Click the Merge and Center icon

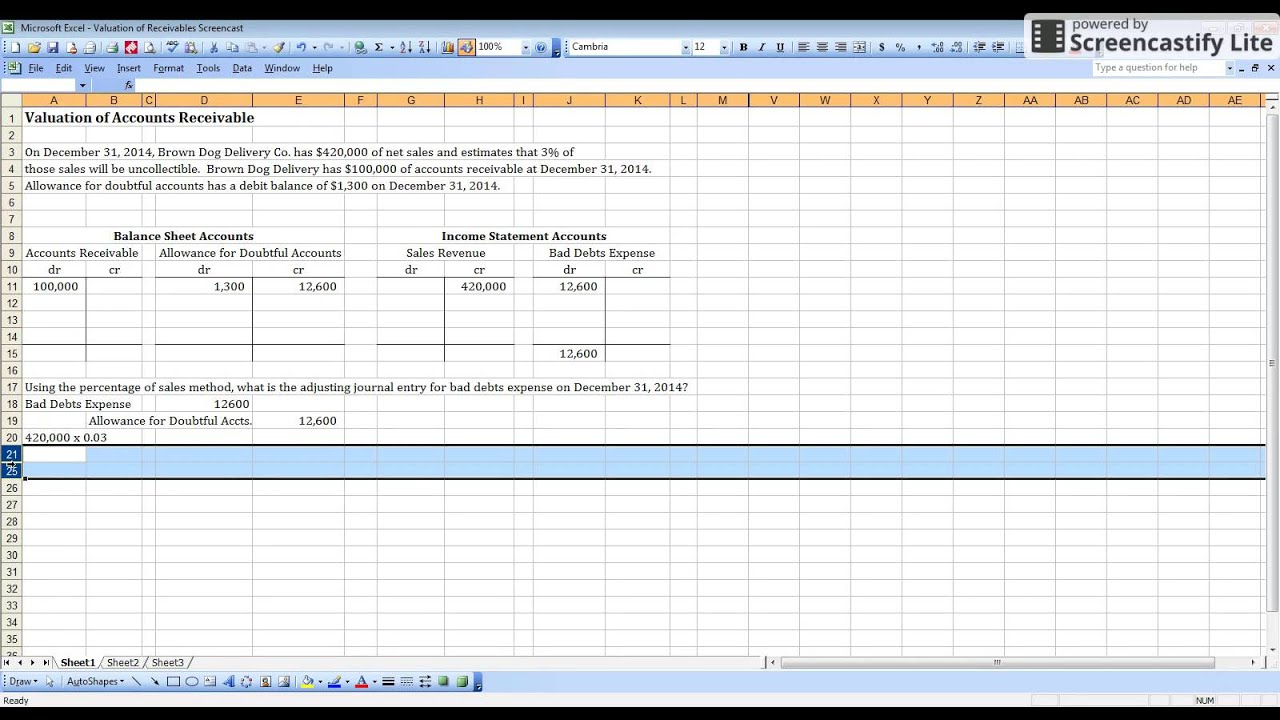pyautogui.click(x=859, y=47)
